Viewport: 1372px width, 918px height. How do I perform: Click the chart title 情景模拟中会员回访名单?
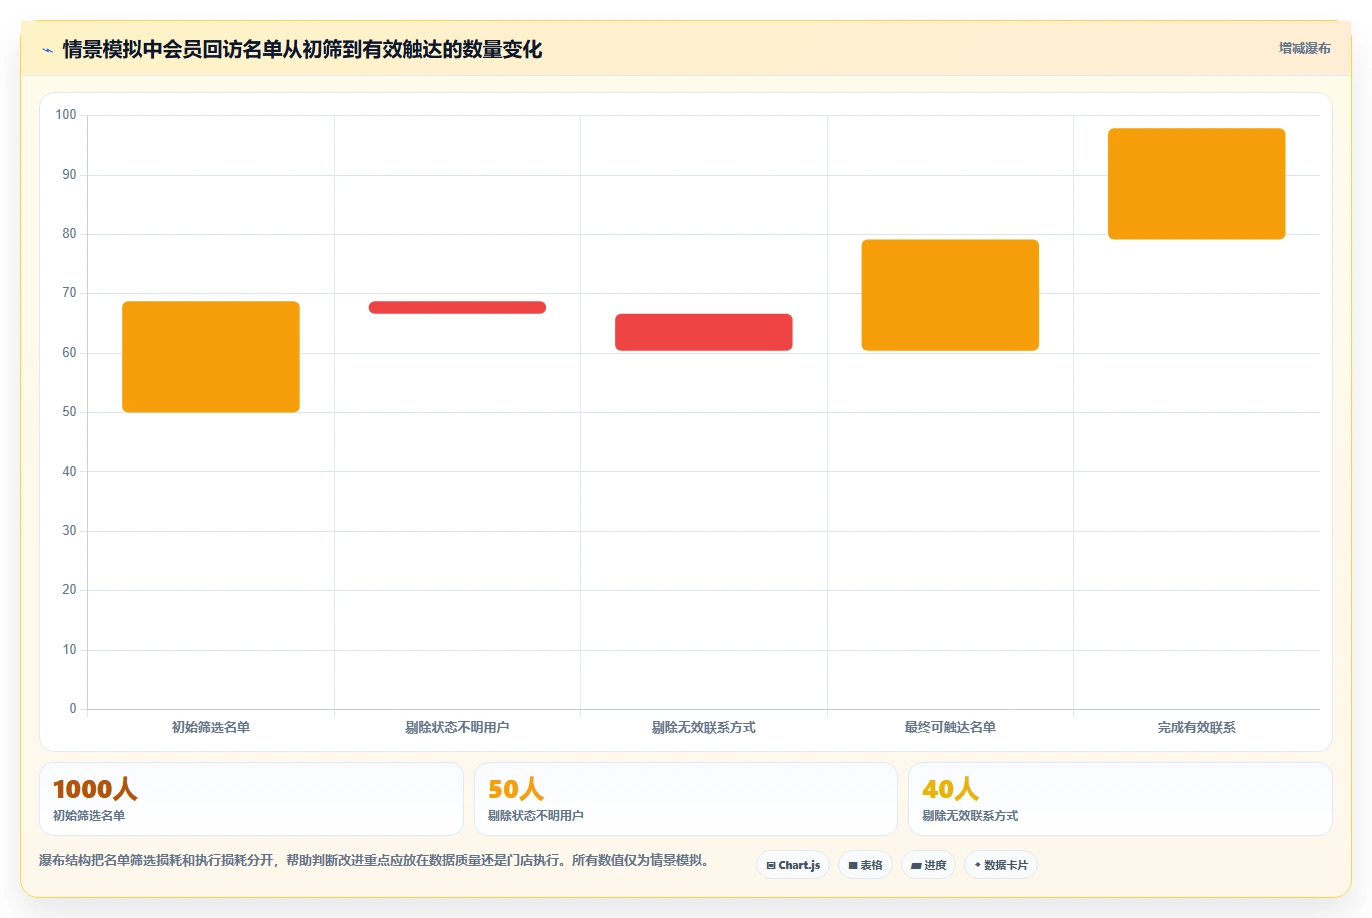coord(302,49)
